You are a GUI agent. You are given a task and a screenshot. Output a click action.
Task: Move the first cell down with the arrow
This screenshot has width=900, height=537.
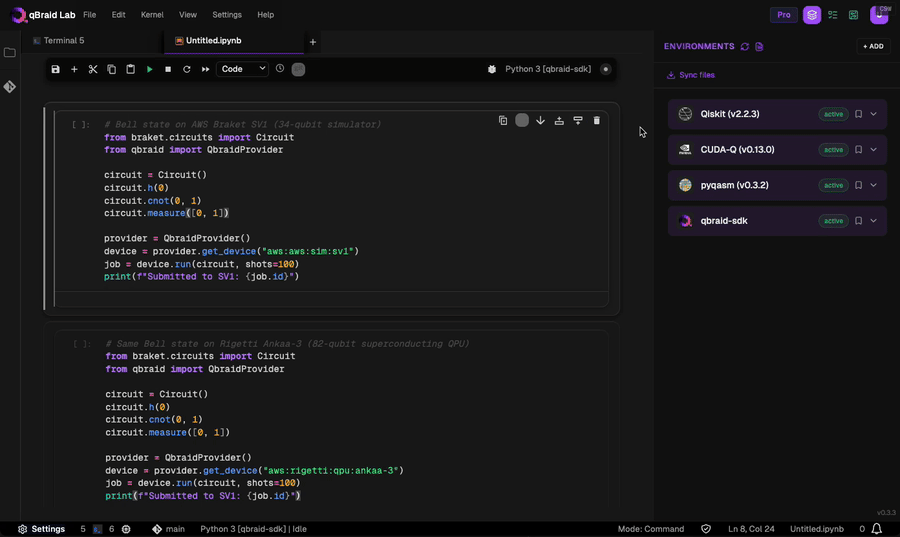pos(540,120)
